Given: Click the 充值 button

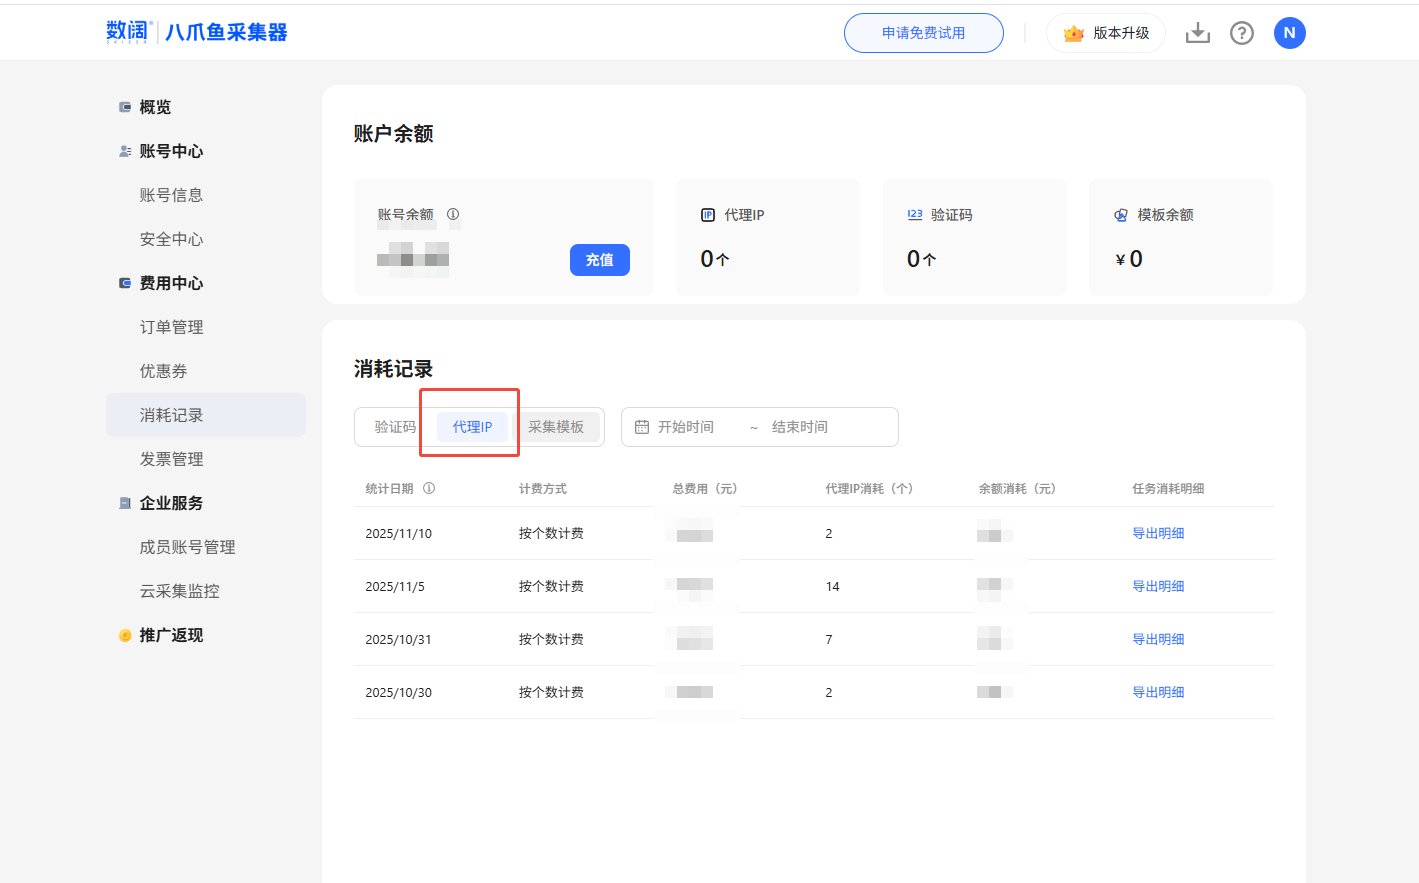Looking at the screenshot, I should click(600, 260).
